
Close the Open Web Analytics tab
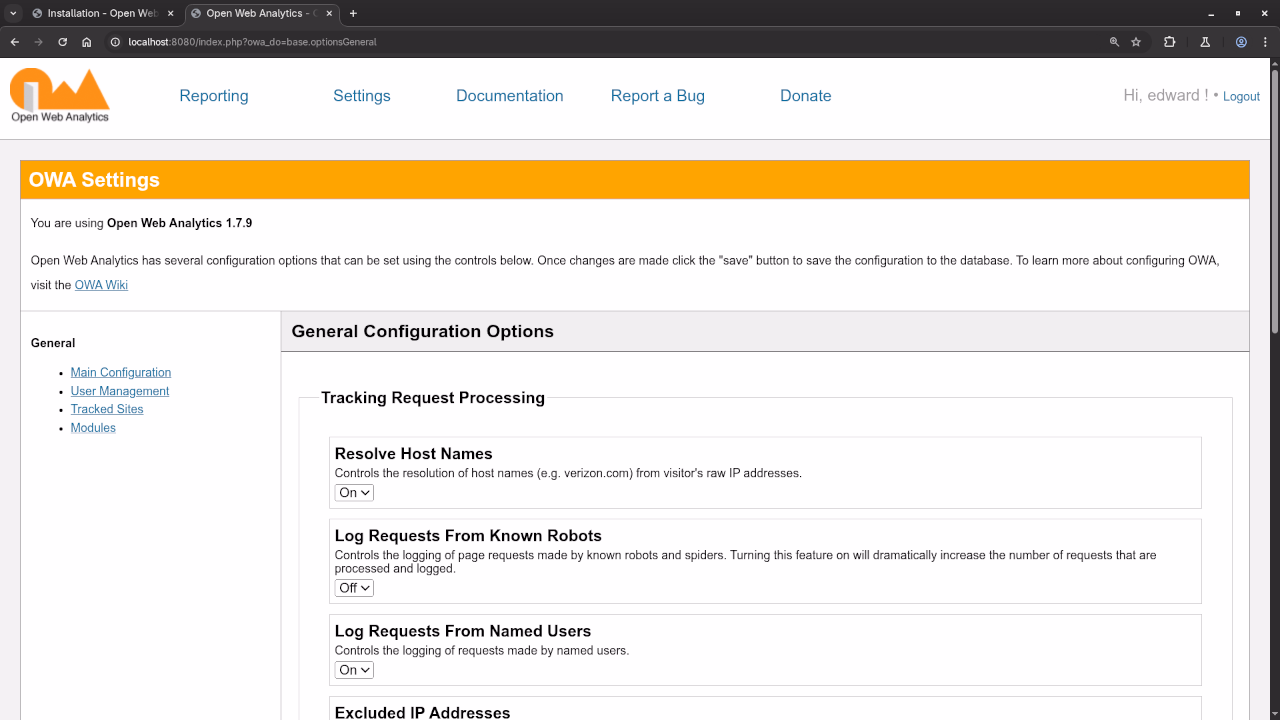tap(329, 13)
